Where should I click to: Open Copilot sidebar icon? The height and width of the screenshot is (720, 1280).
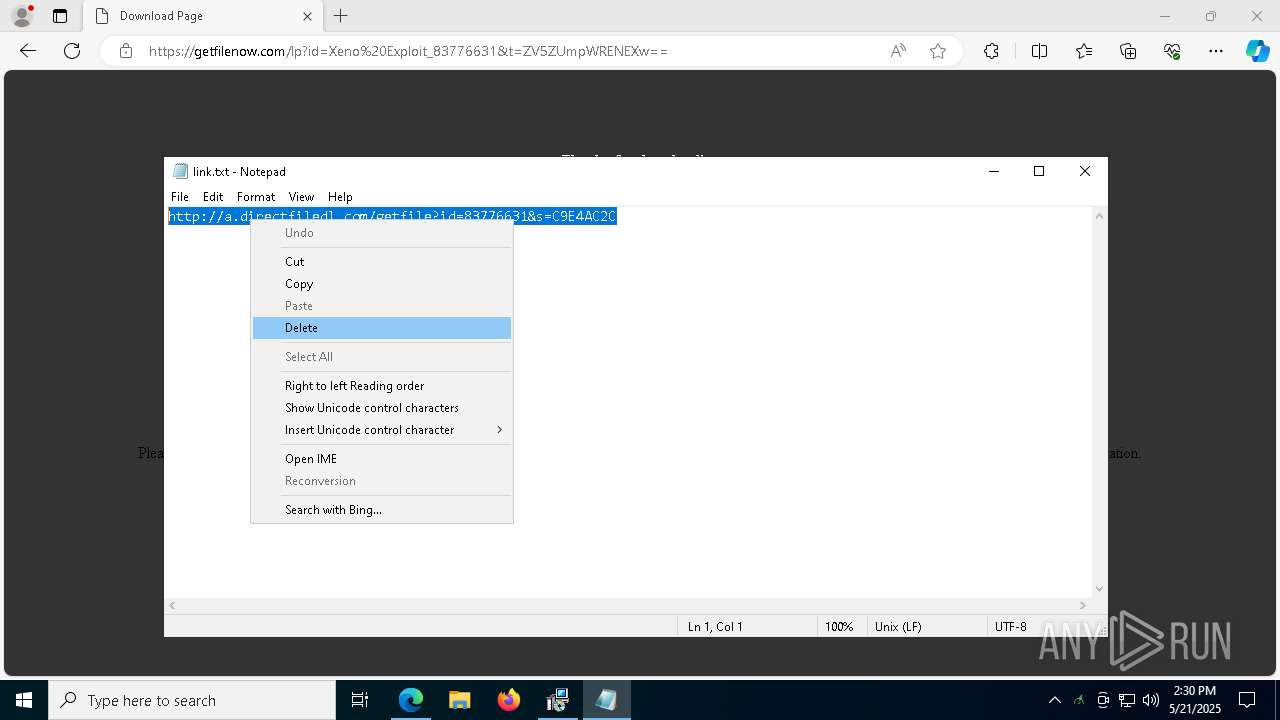click(x=1258, y=51)
